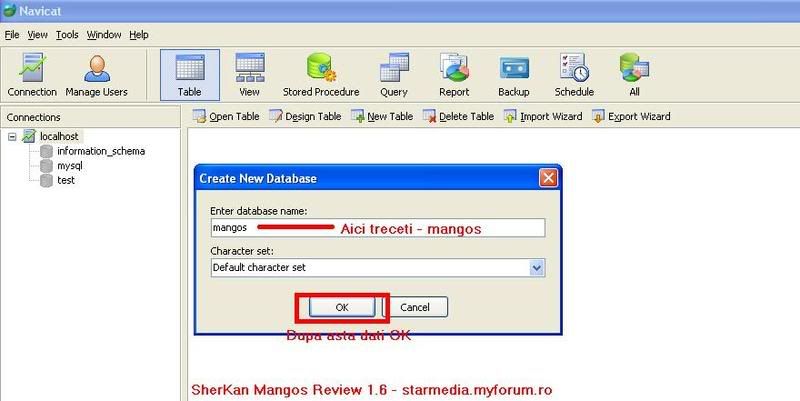The image size is (800, 401).
Task: Select the Table toolbar icon
Action: 189,75
